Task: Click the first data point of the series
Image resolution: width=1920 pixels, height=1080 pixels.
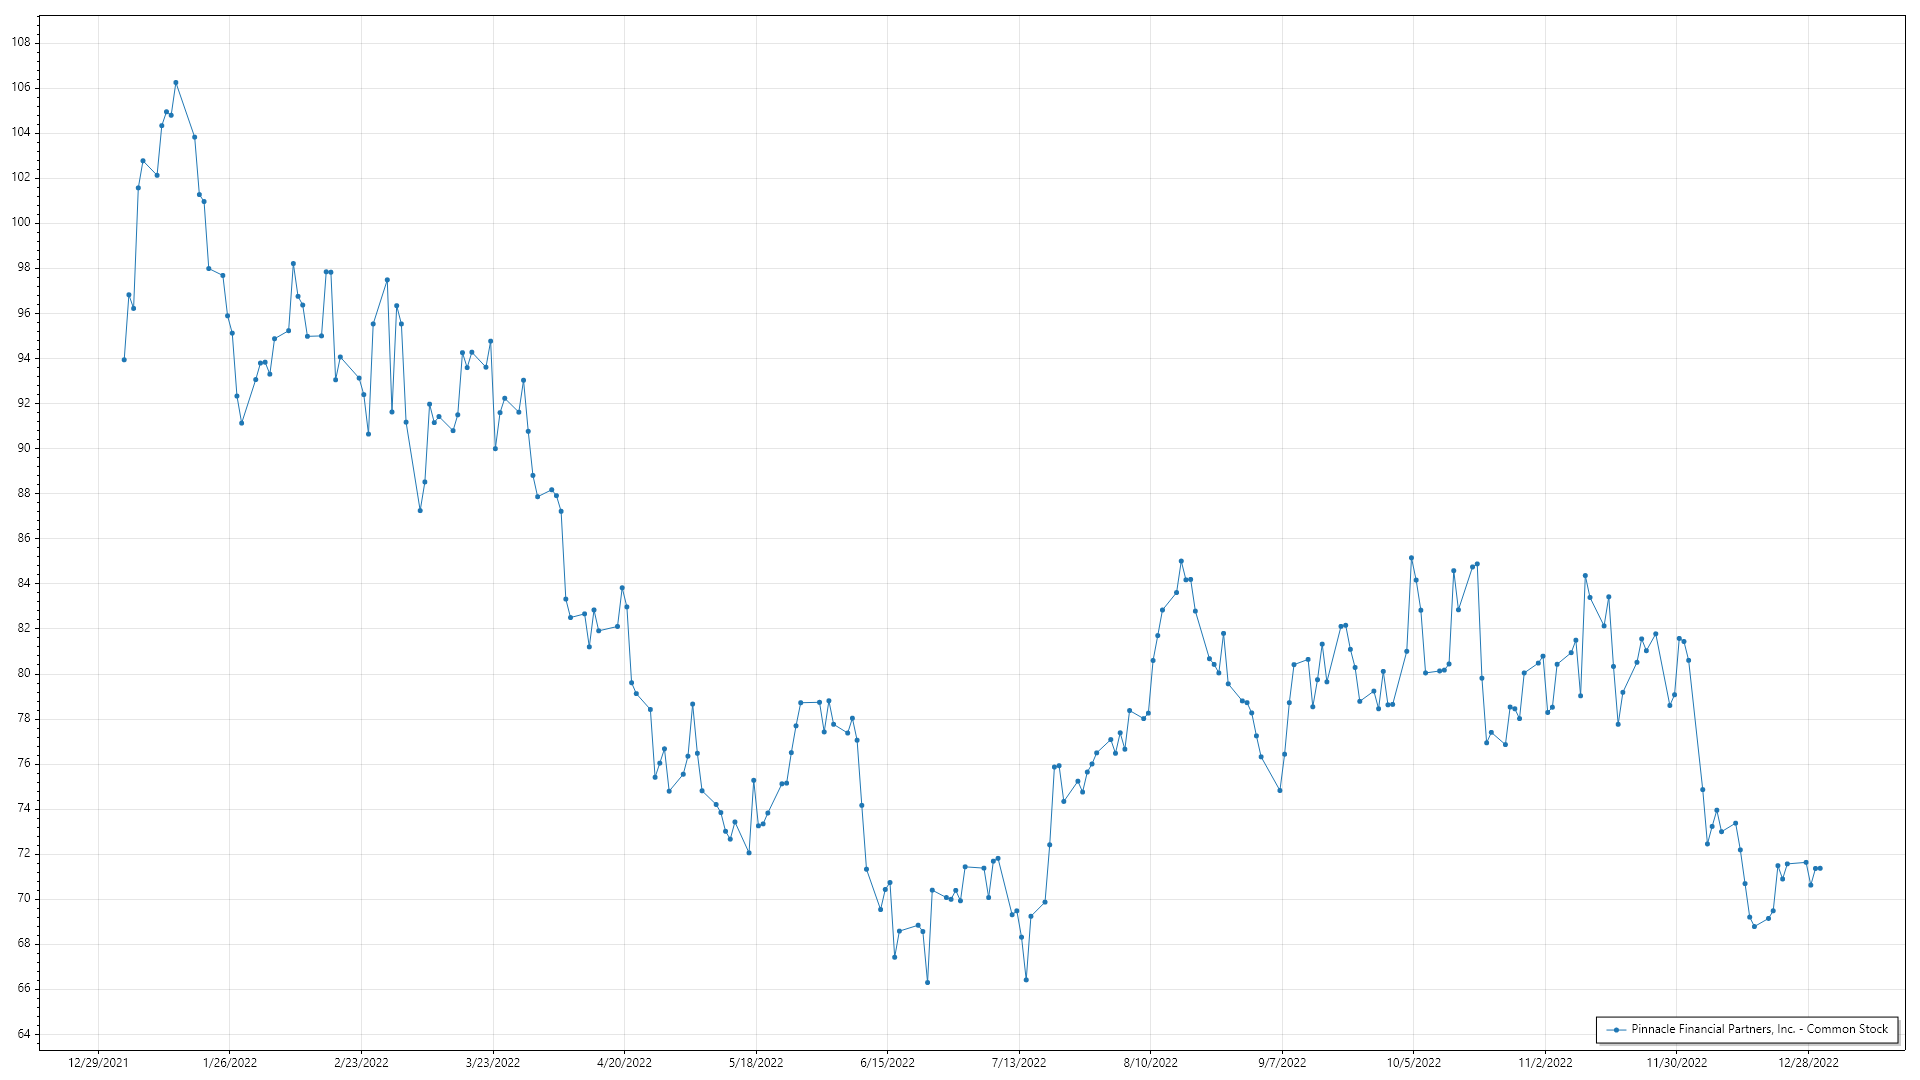Action: pos(124,360)
